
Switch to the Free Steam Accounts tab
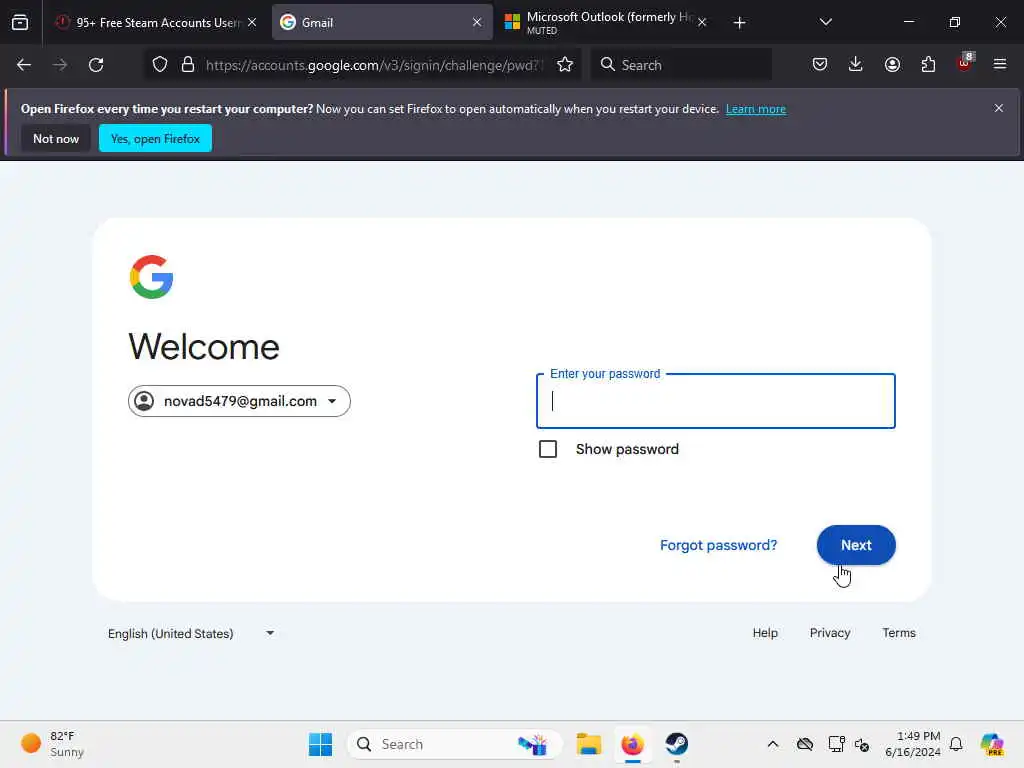point(155,22)
